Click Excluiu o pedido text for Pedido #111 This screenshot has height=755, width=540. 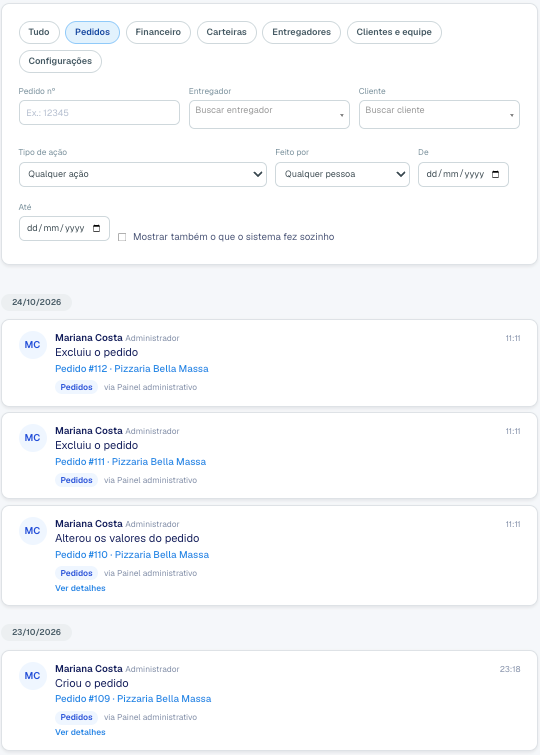[96, 445]
